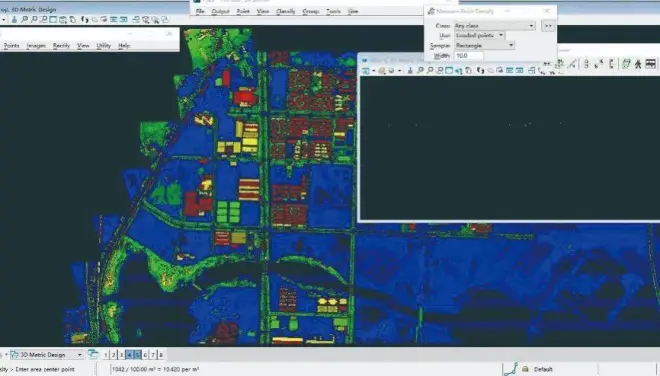Click the Width input field showing 10.0

(x=468, y=56)
